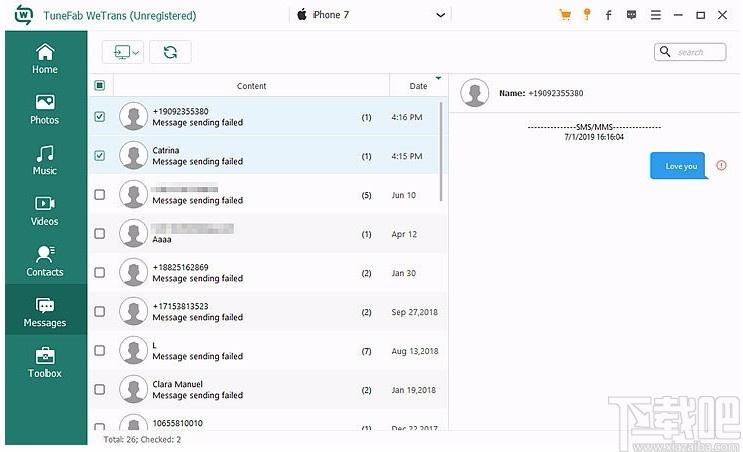Open the Facebook icon in title bar
The width and height of the screenshot is (743, 452).
click(608, 15)
